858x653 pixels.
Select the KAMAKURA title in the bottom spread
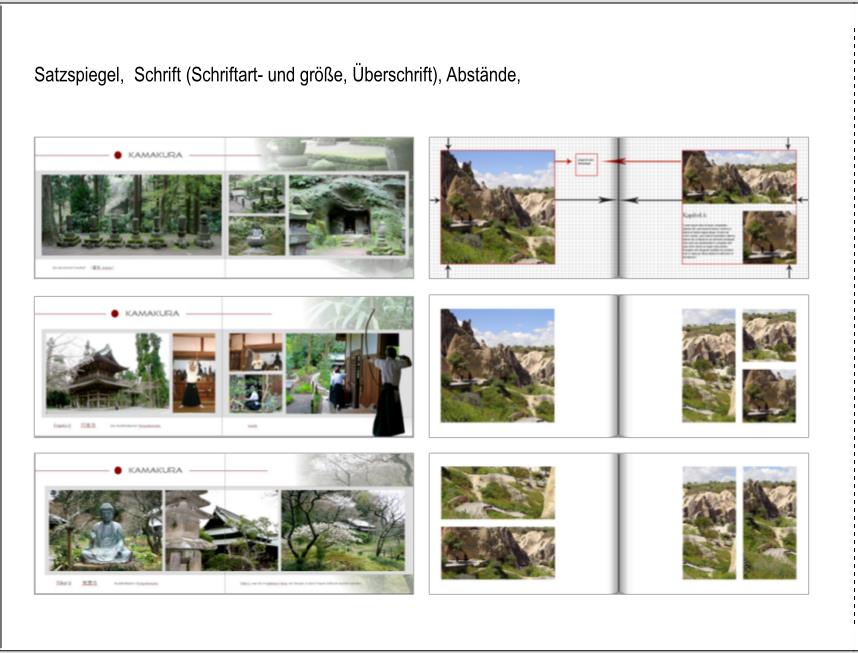click(x=155, y=470)
